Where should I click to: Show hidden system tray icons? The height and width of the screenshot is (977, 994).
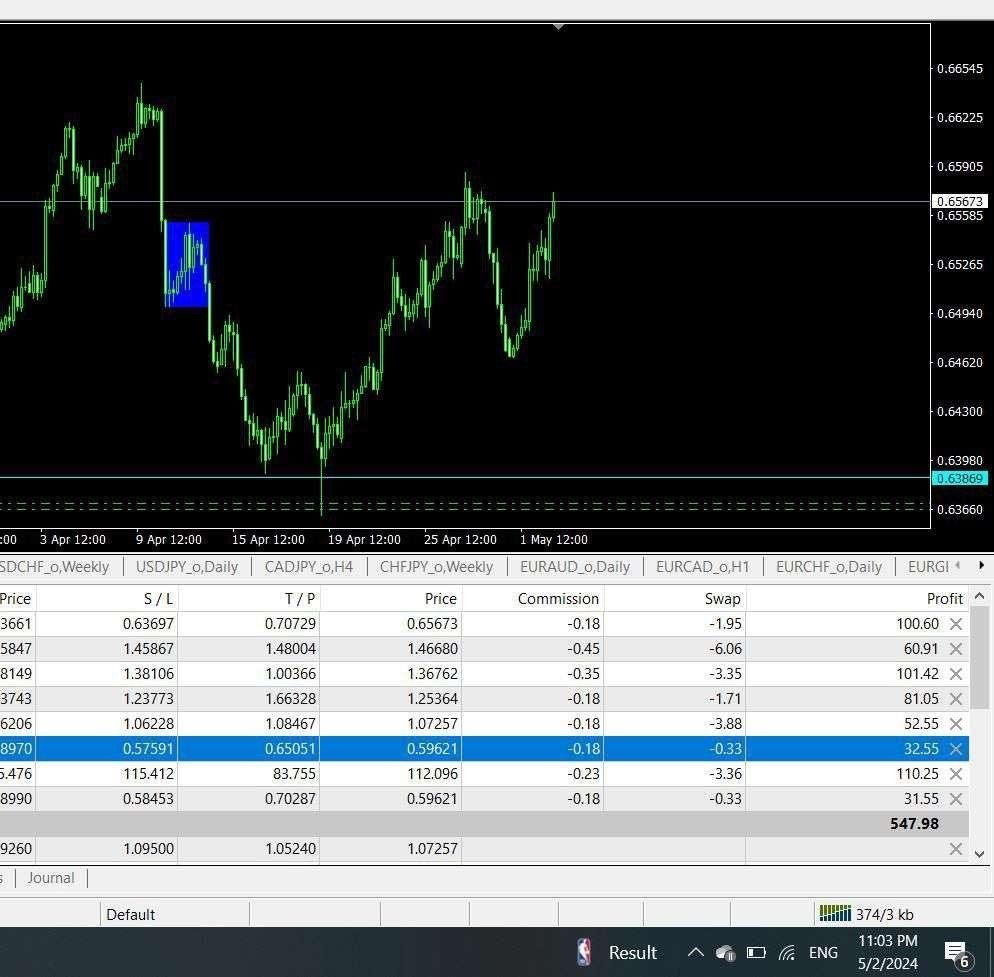pyautogui.click(x=695, y=952)
